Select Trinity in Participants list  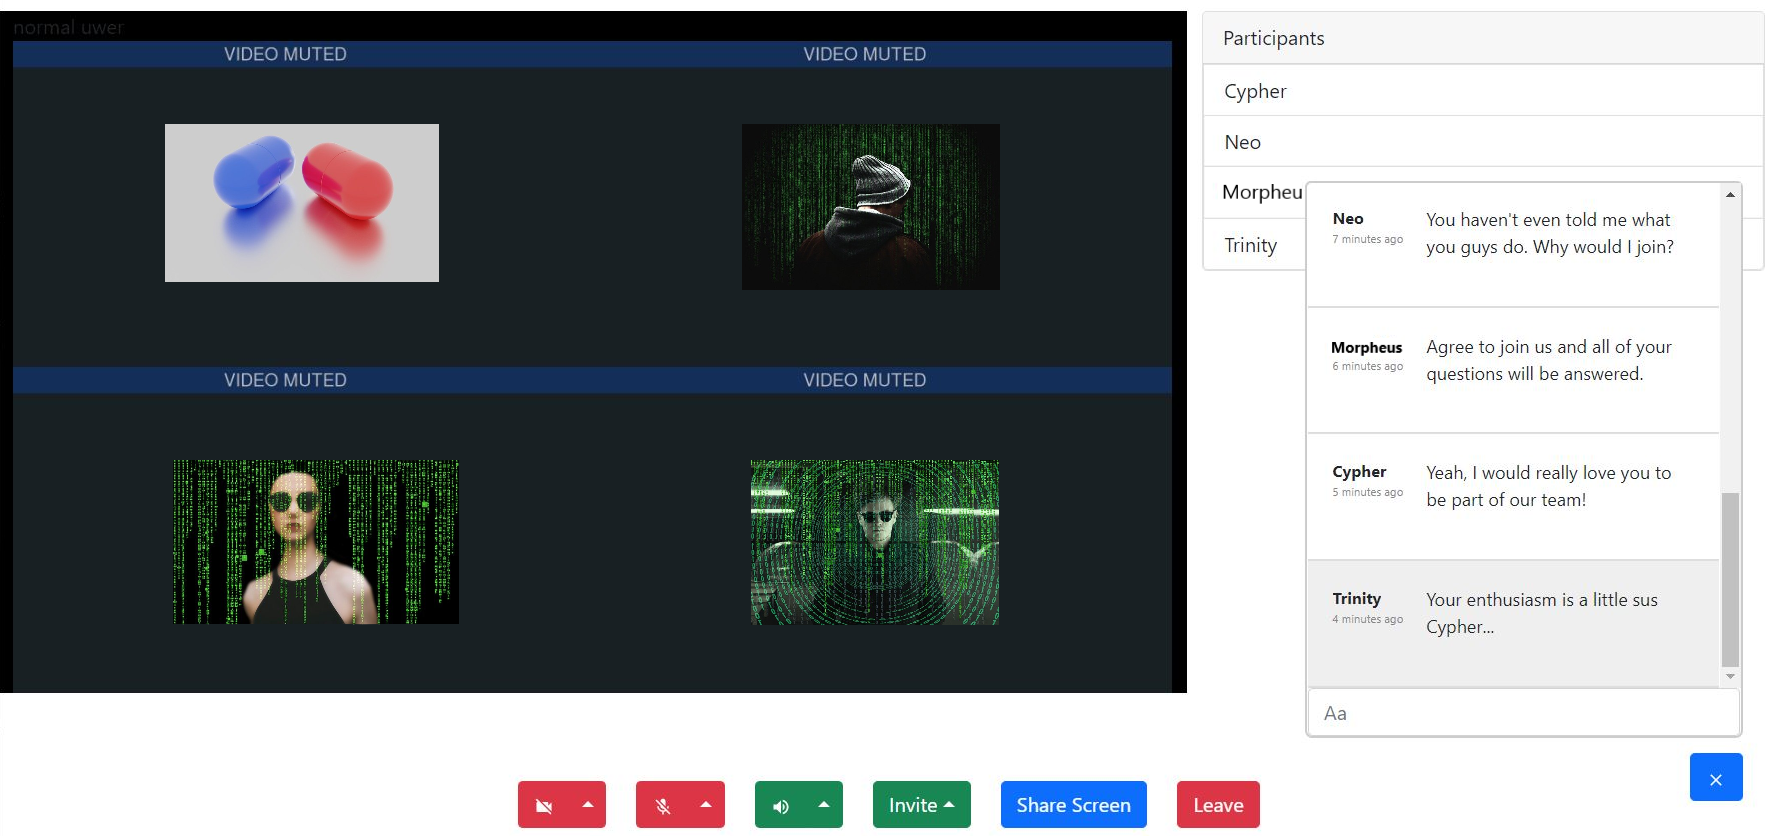[x=1255, y=245]
